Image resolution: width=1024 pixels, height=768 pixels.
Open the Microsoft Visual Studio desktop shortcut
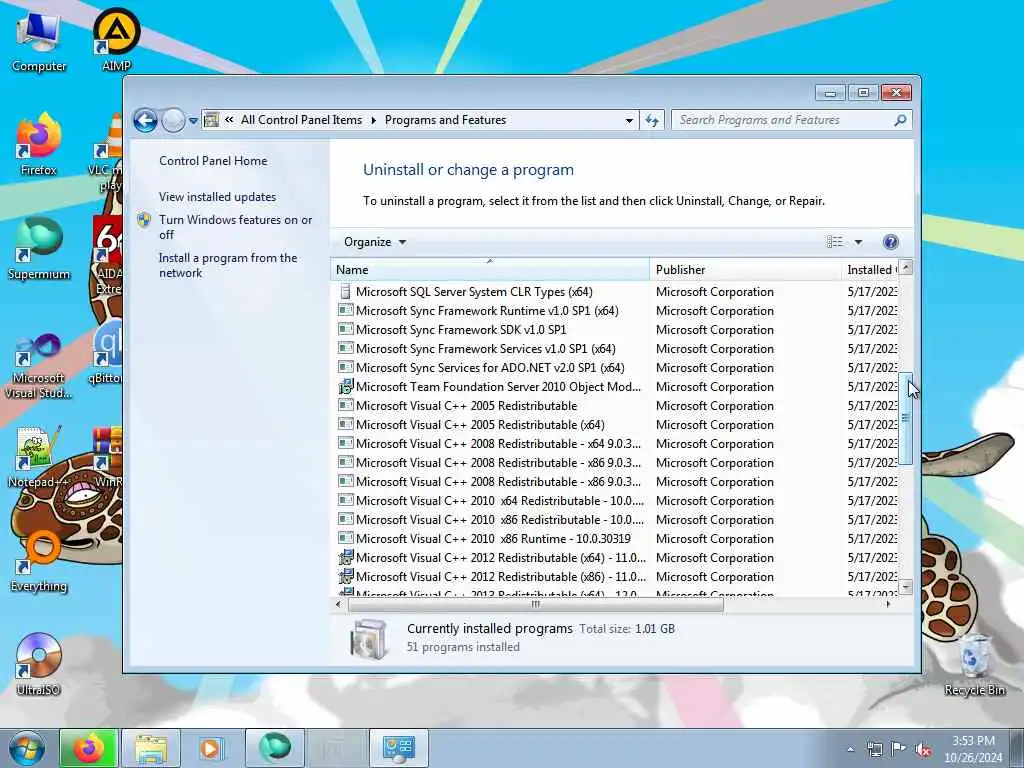(x=39, y=366)
